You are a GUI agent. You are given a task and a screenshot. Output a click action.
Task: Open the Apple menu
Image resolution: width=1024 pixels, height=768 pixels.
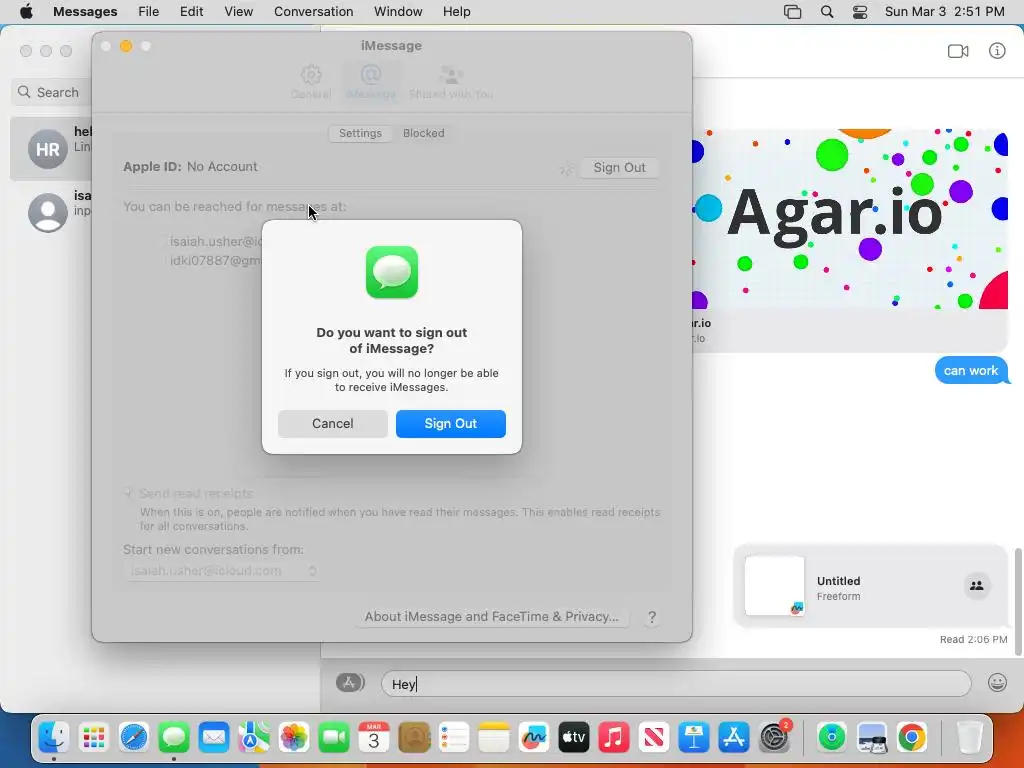(26, 12)
